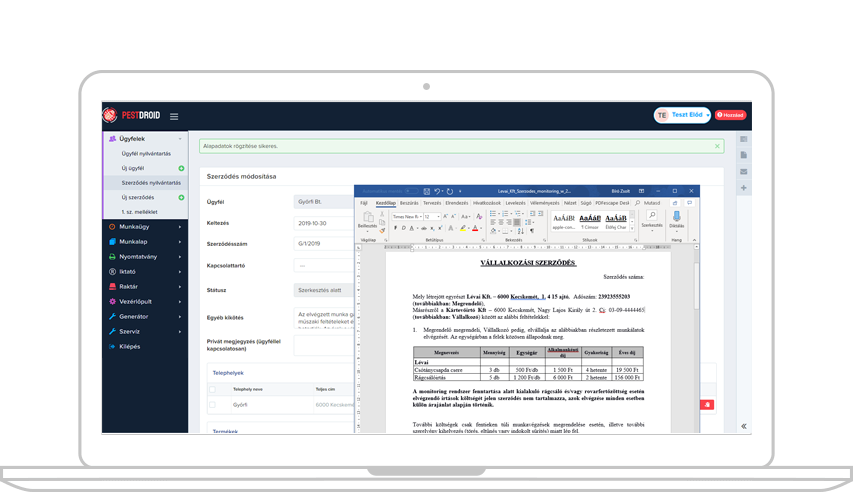The image size is (853, 492).
Task: Click the save icon in Word title bar
Action: point(426,190)
